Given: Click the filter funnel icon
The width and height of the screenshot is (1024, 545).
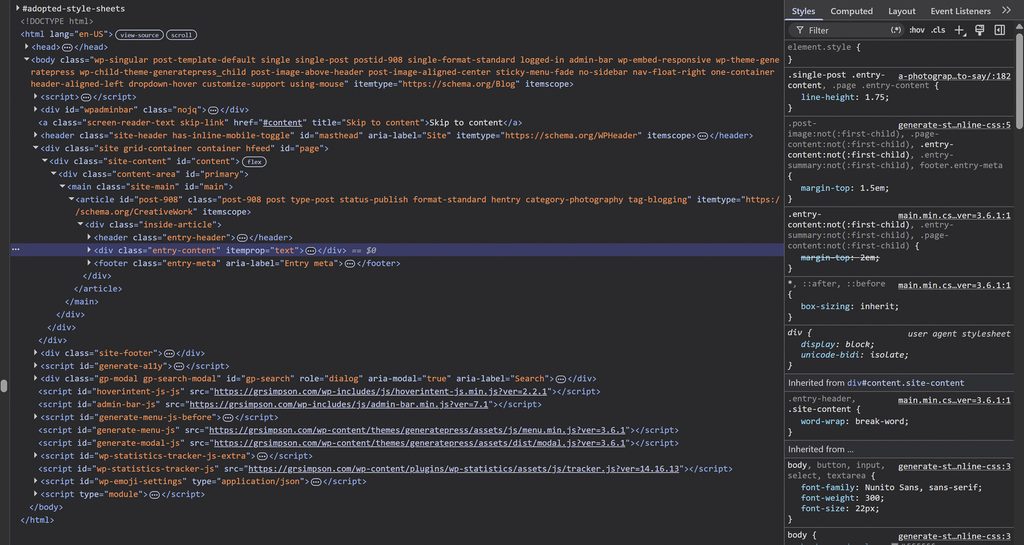Looking at the screenshot, I should click(799, 30).
